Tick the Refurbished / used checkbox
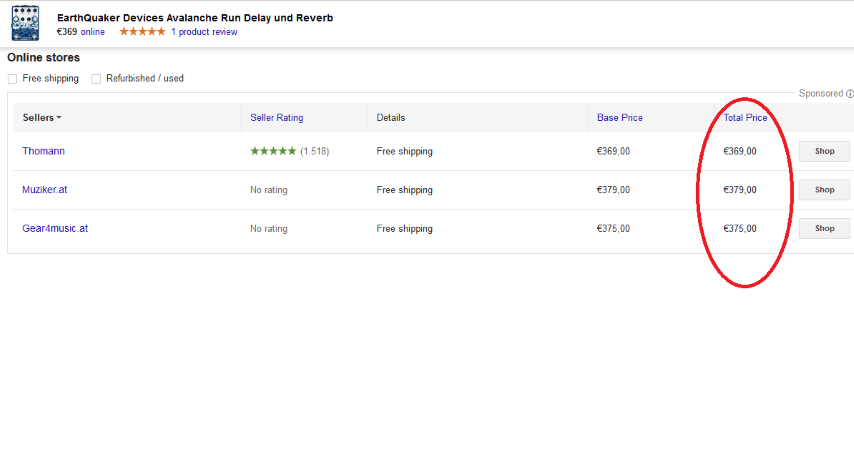This screenshot has height=458, width=854. click(x=96, y=79)
